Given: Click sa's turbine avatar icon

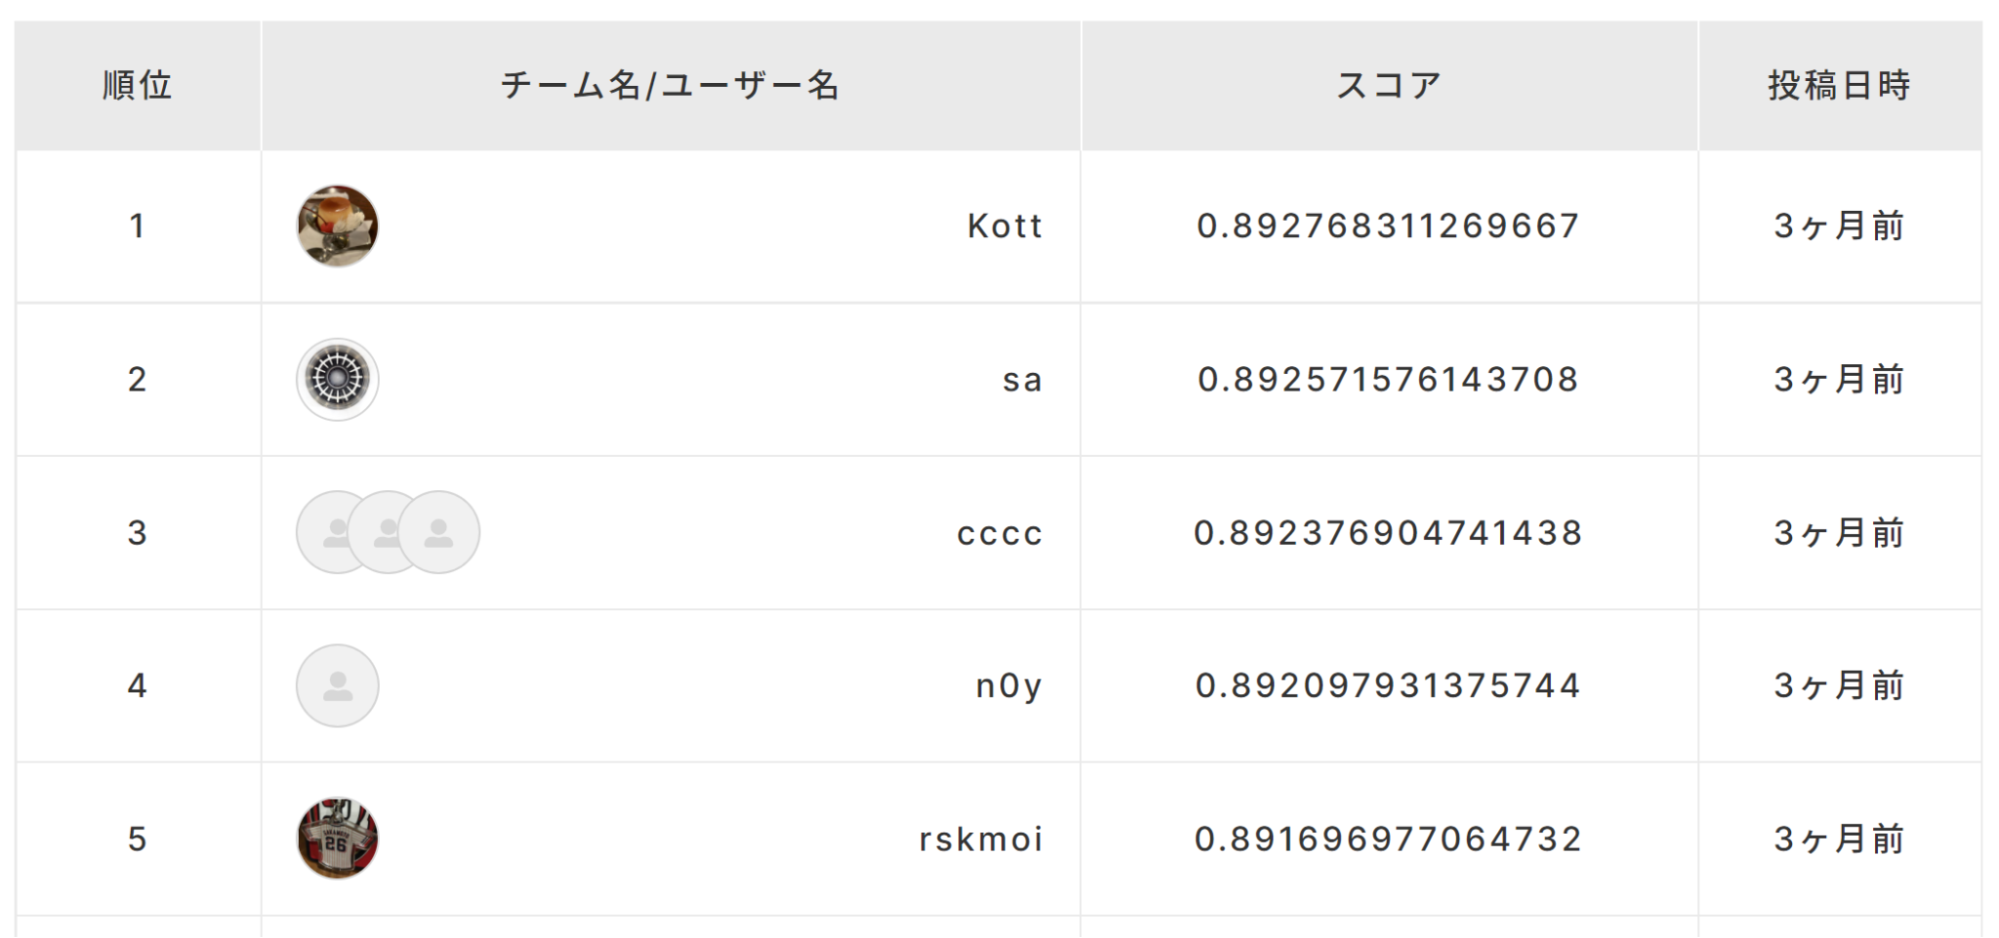Looking at the screenshot, I should (338, 379).
